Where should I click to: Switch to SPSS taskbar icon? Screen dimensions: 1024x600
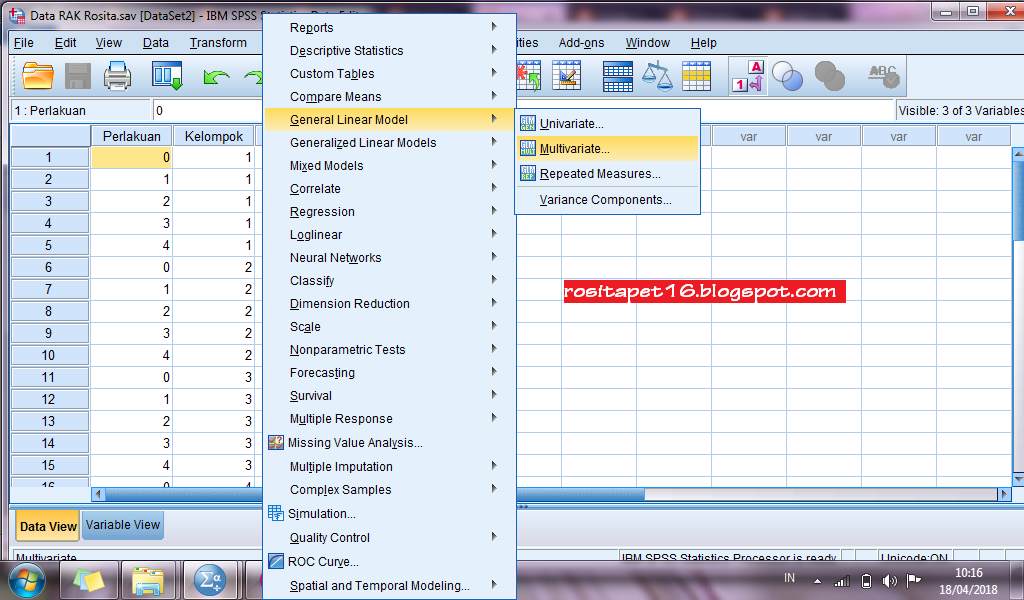210,580
